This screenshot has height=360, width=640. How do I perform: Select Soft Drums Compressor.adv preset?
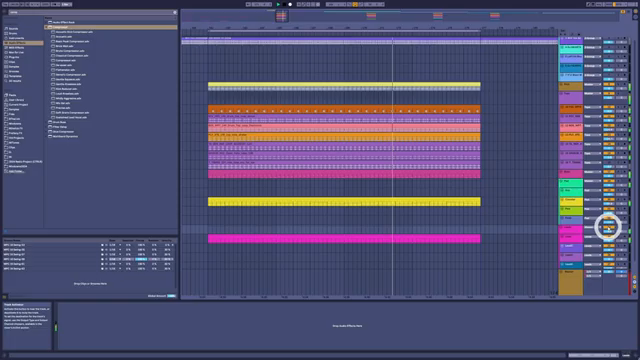click(x=72, y=113)
